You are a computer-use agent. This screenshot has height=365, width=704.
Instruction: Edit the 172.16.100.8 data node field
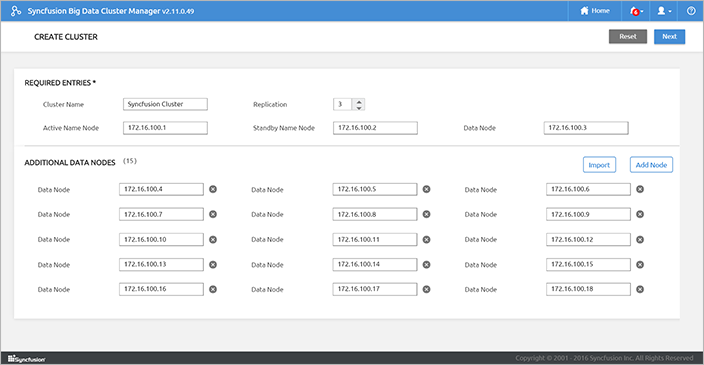[x=375, y=214]
